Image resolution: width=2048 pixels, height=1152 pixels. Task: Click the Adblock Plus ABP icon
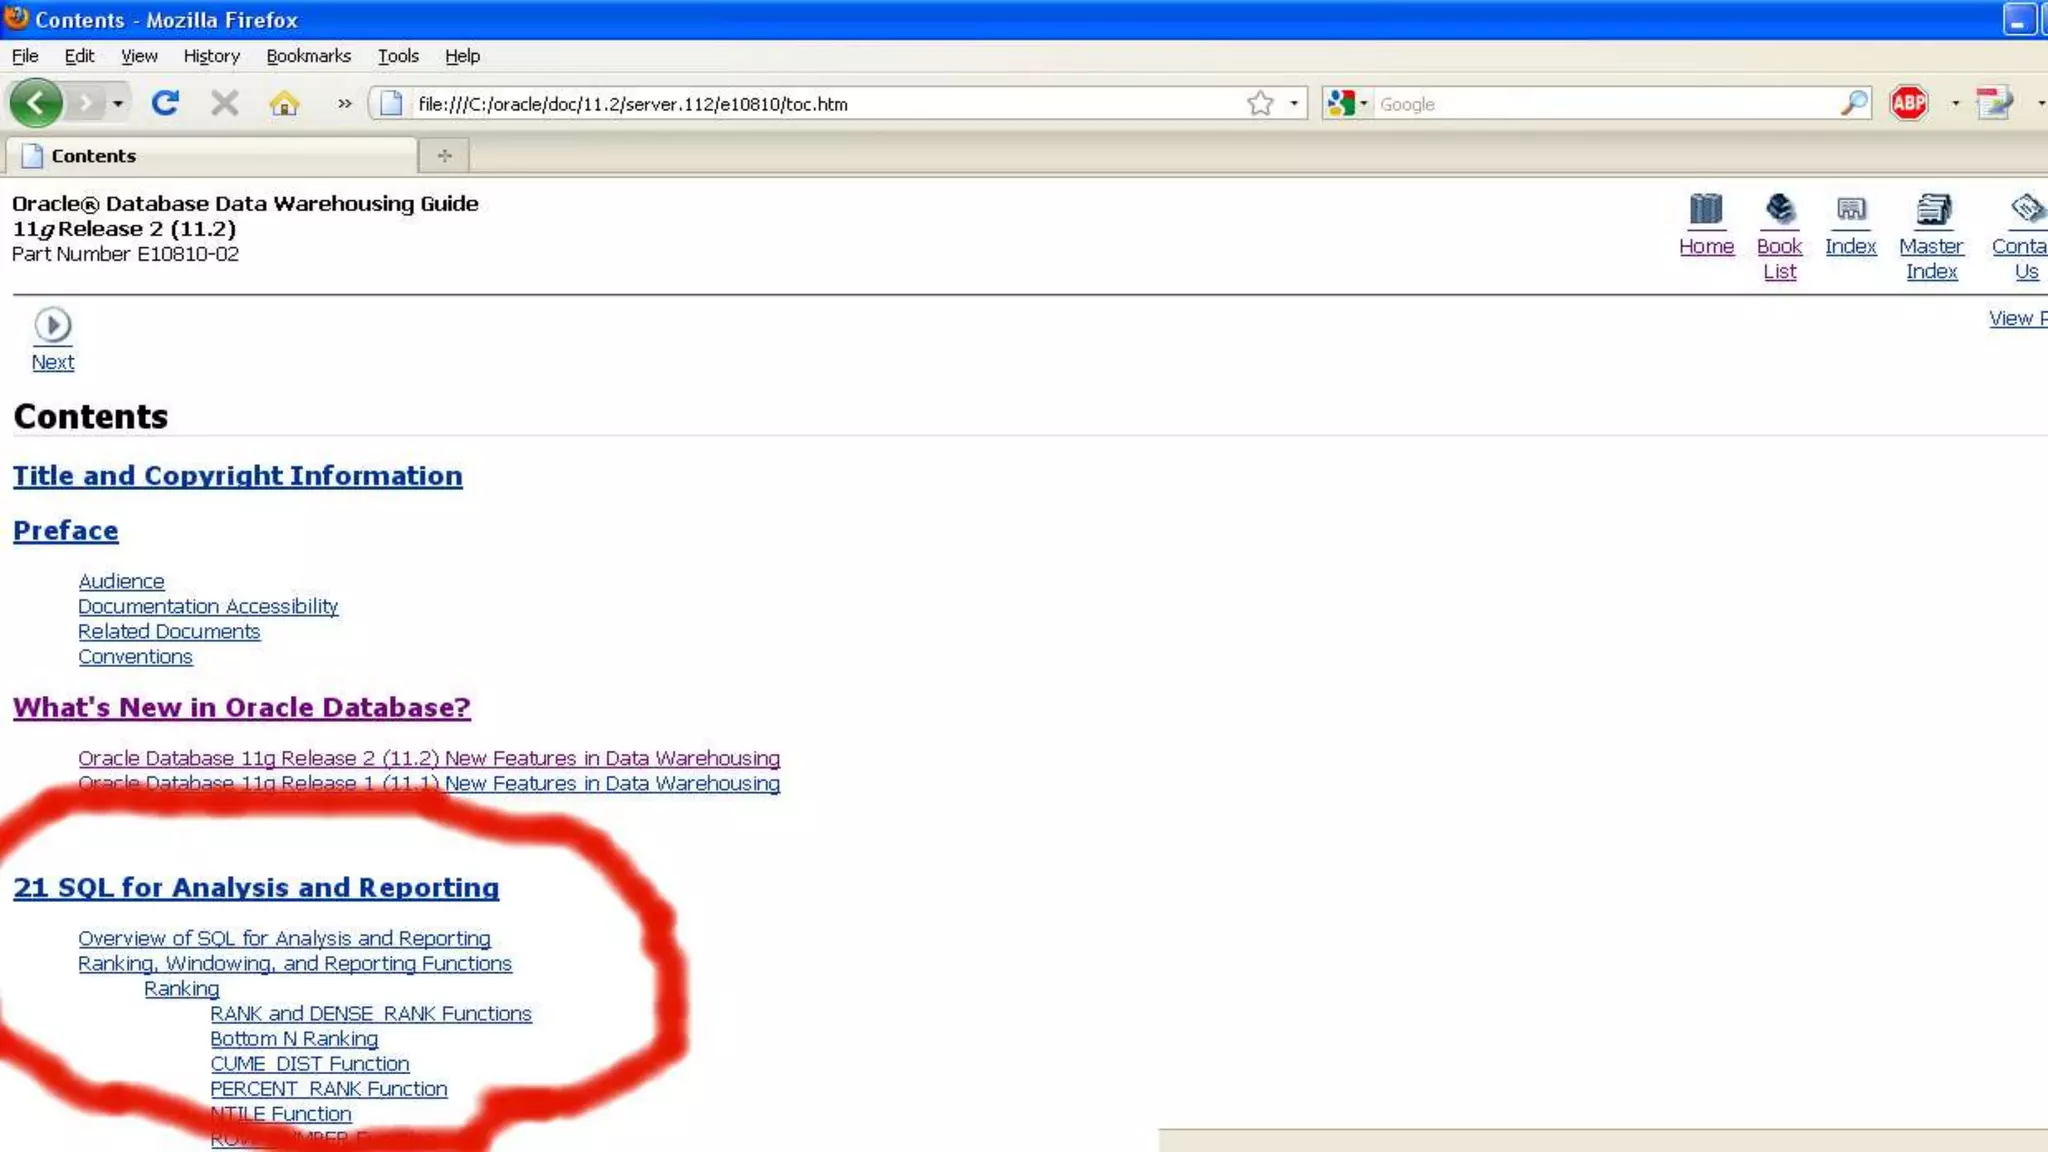pyautogui.click(x=1909, y=103)
